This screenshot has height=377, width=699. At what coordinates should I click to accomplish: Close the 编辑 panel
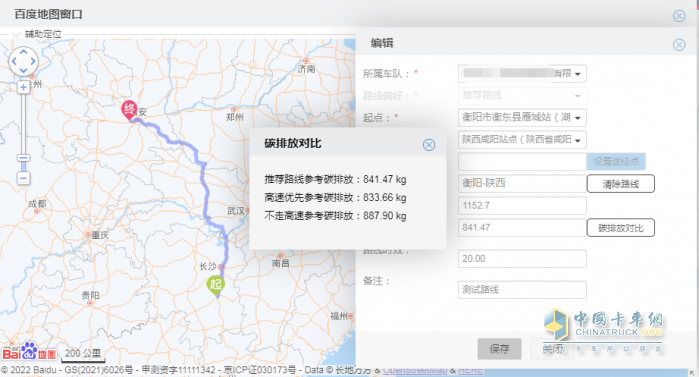[679, 45]
